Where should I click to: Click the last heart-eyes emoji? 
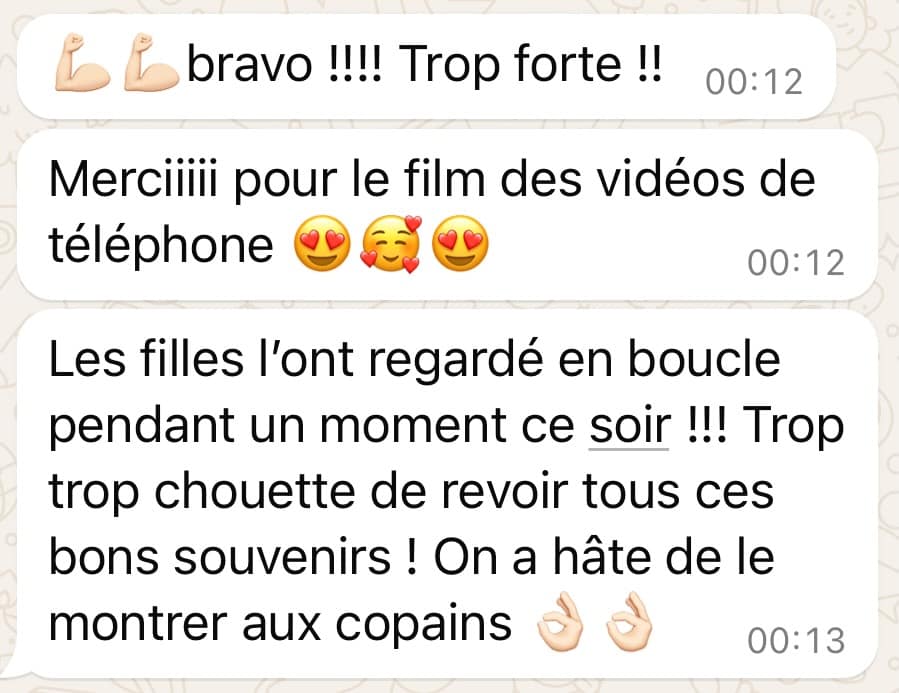pos(460,244)
